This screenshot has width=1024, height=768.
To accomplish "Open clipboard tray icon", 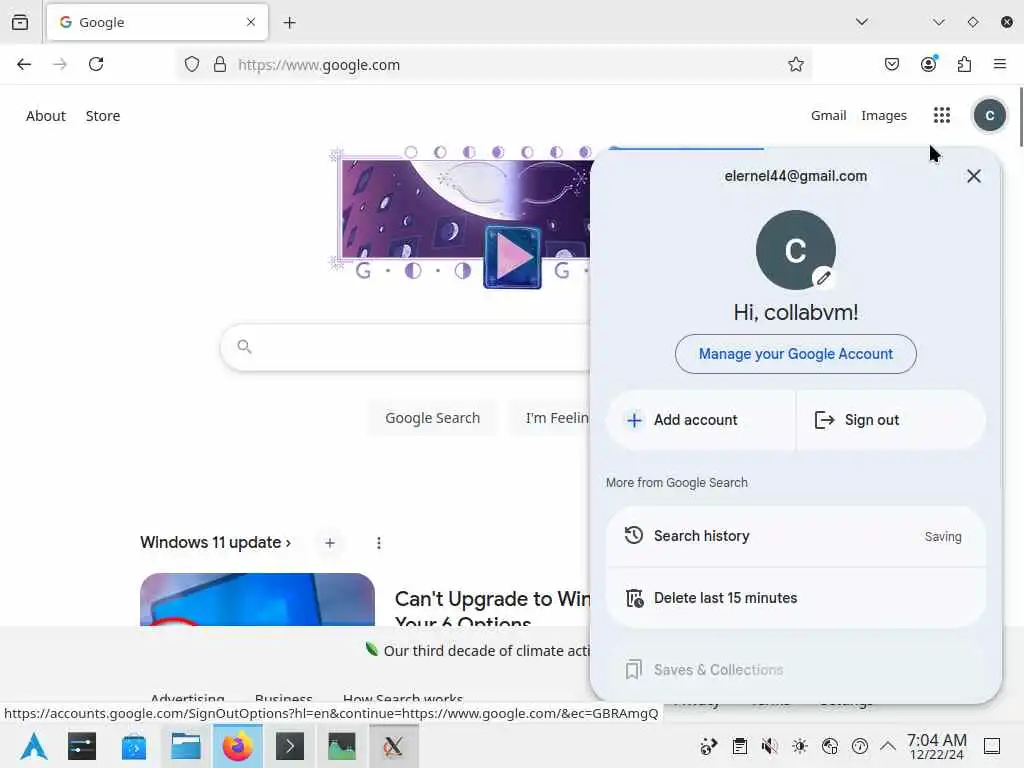I will point(739,746).
